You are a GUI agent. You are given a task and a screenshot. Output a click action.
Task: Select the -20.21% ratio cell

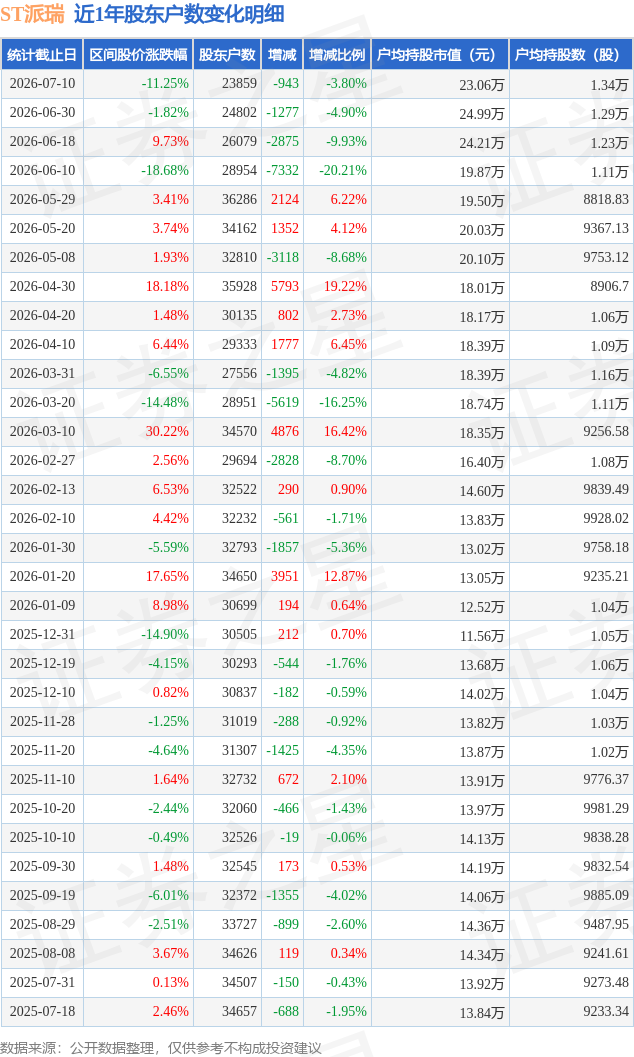click(343, 171)
